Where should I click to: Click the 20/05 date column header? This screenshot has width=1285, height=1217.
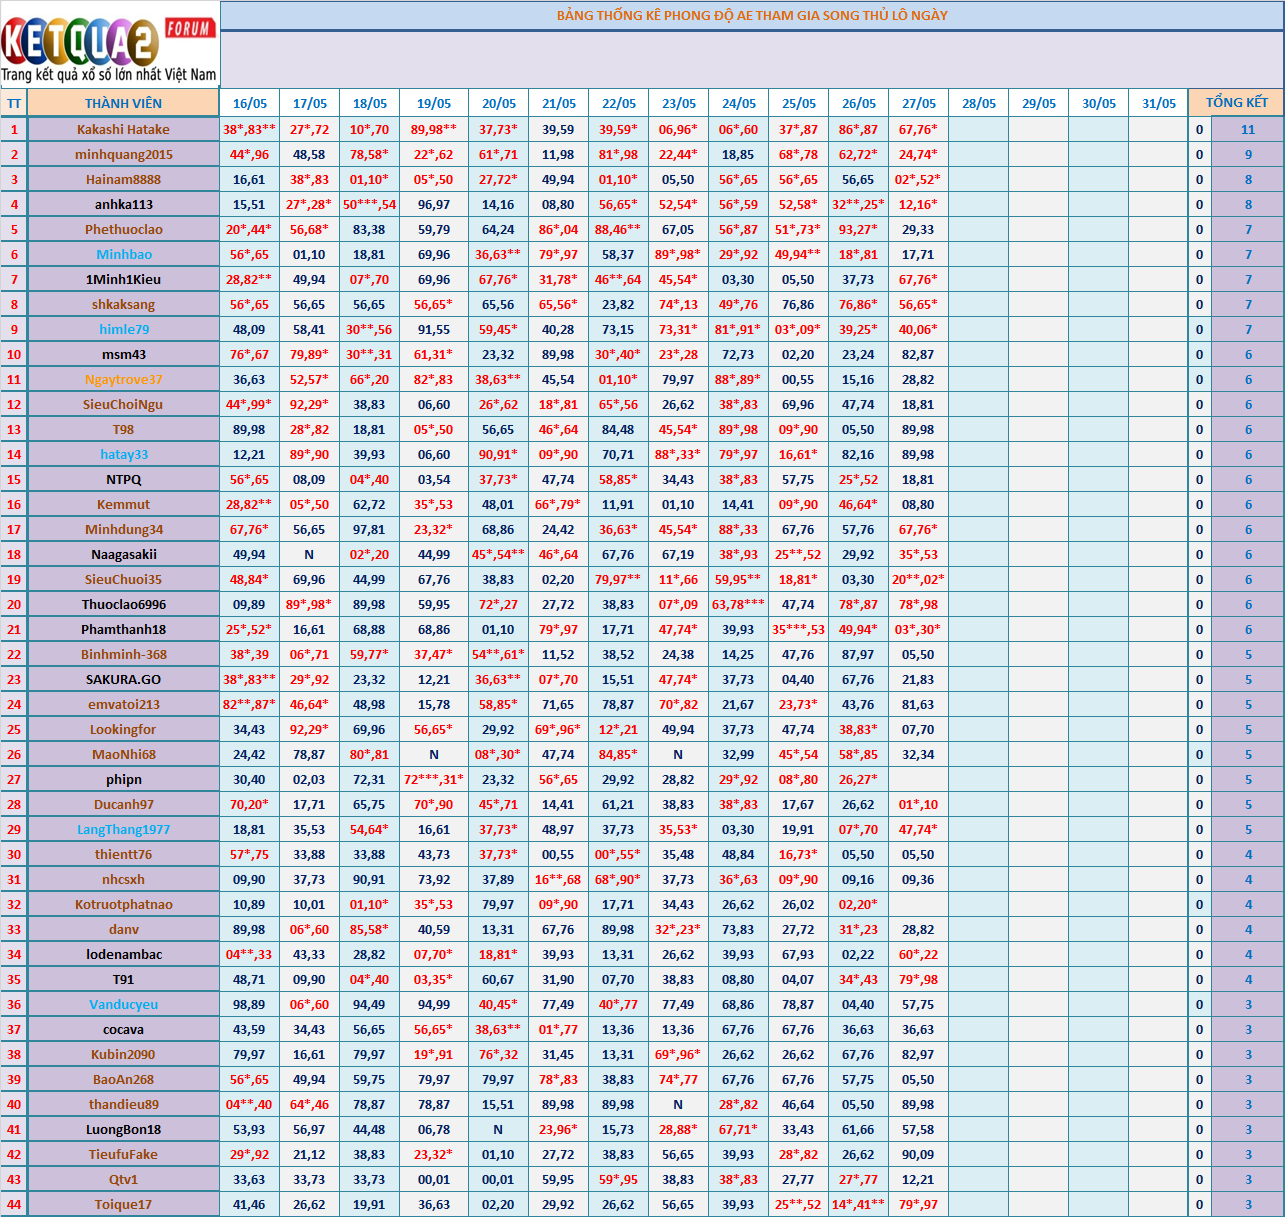(x=498, y=103)
